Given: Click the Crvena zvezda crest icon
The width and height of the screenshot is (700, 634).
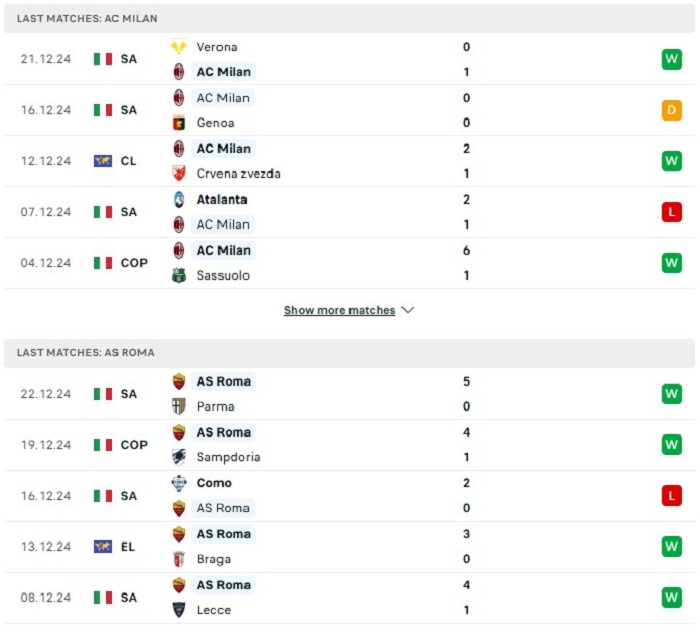Looking at the screenshot, I should click(x=179, y=173).
